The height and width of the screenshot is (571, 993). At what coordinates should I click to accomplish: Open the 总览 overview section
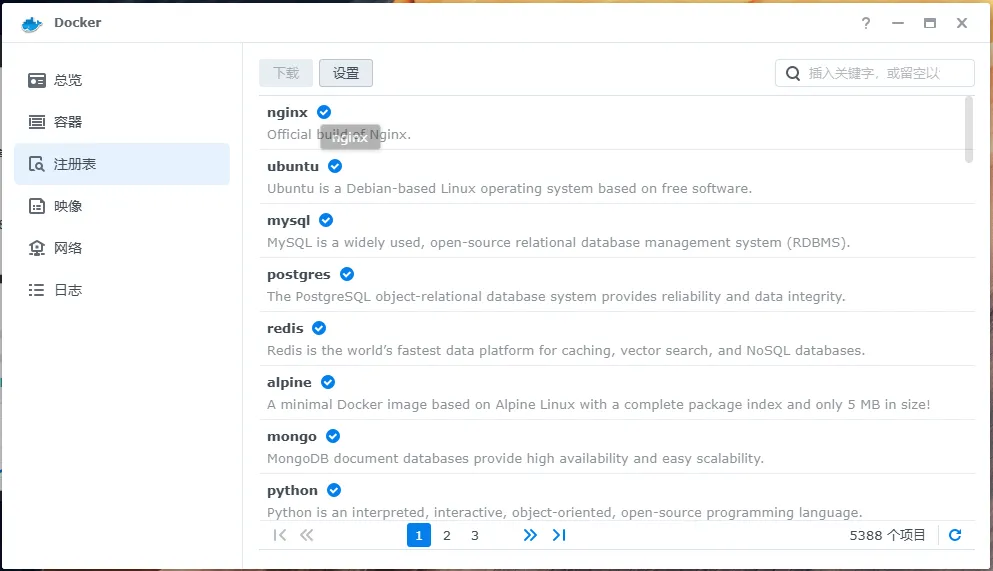[122, 80]
